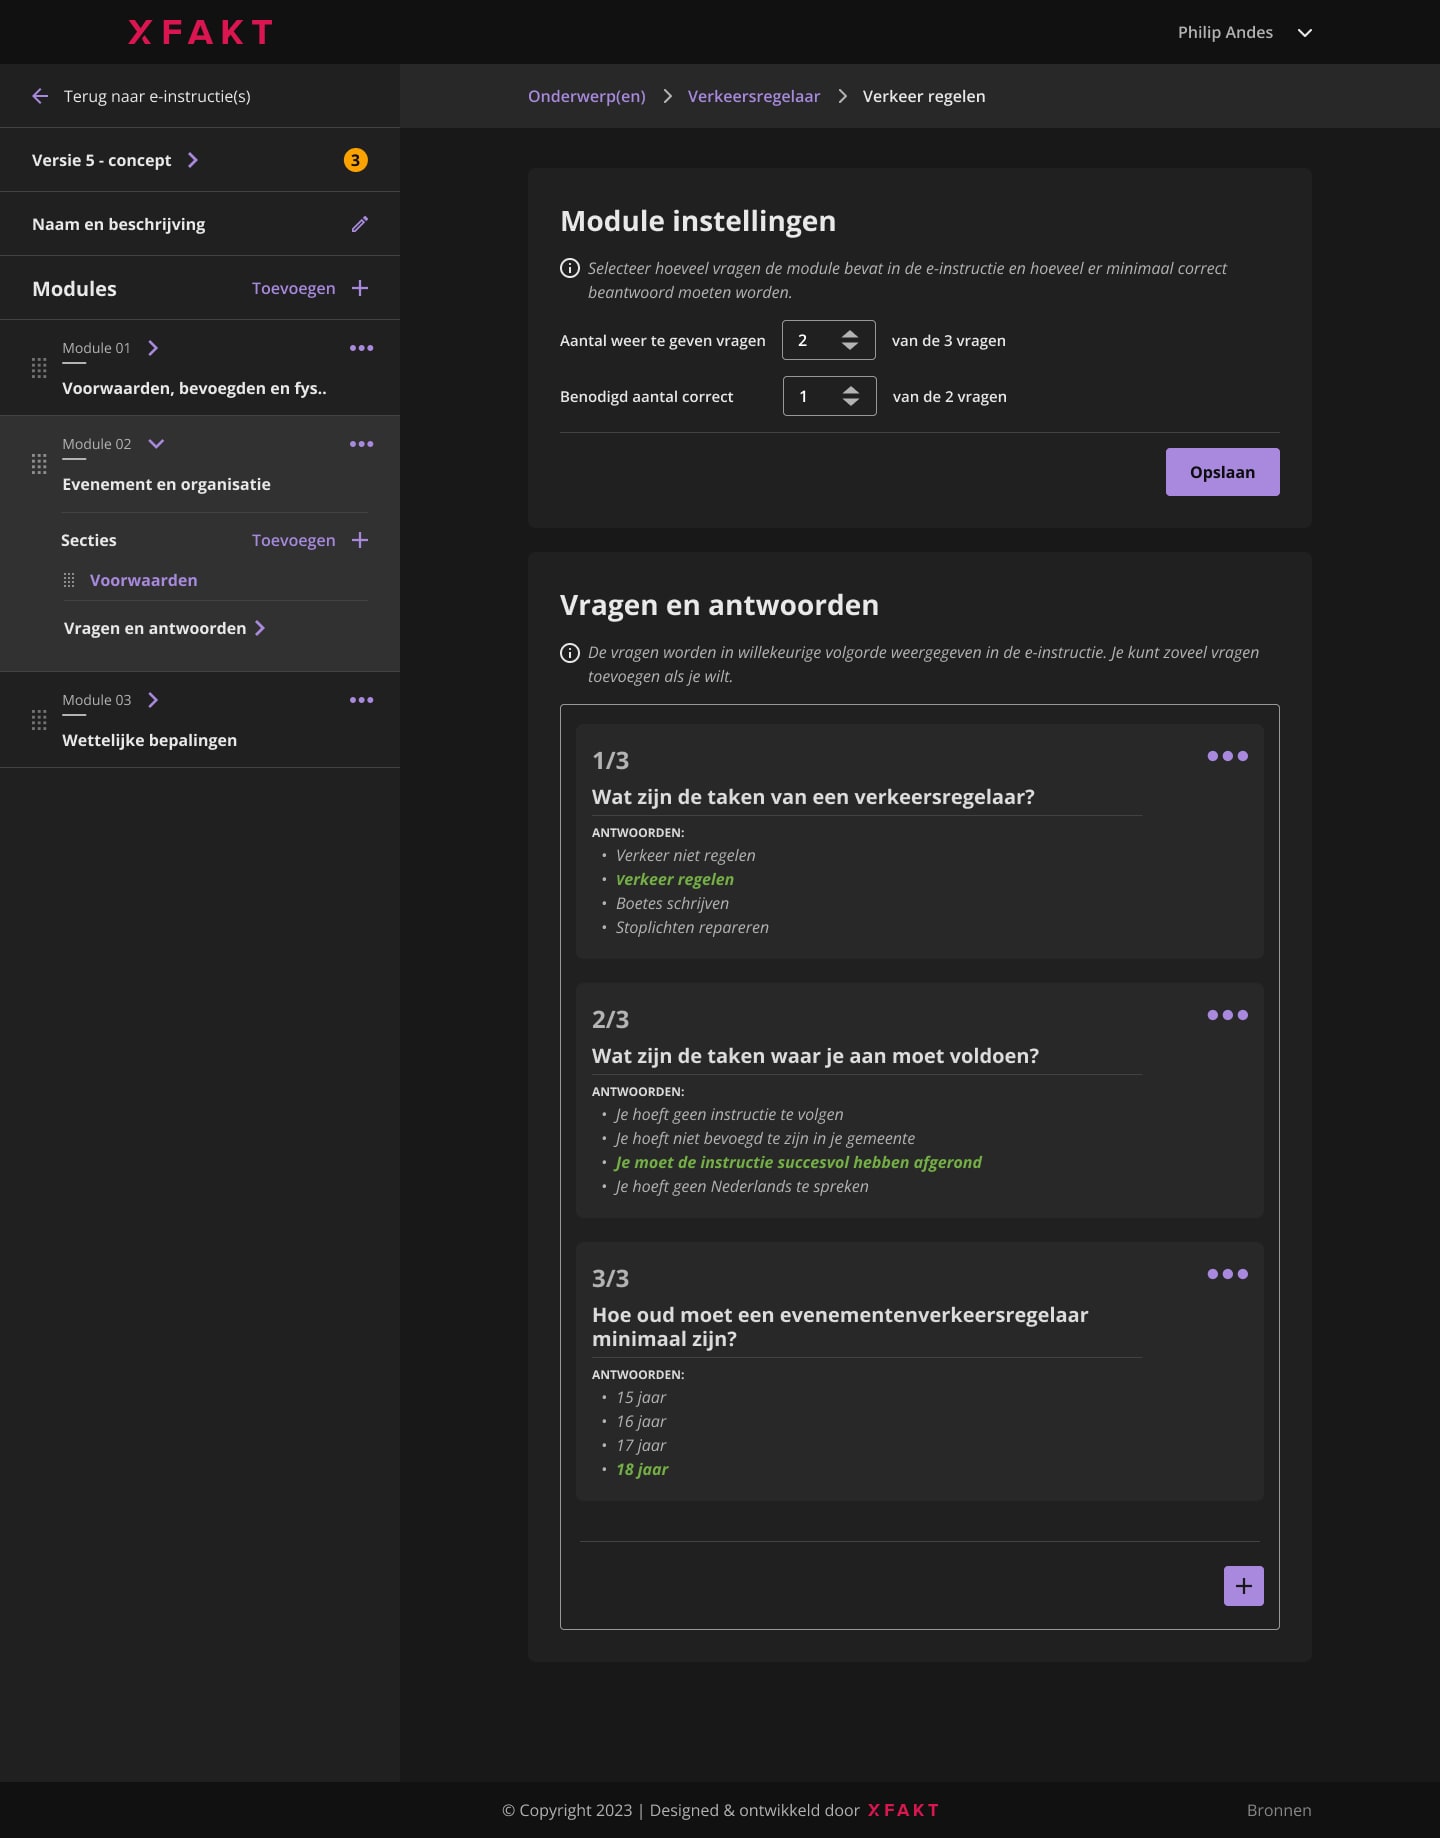Screen dimensions: 1440x1838
Task: Open three-dot menu for Module 03
Action: tap(361, 700)
